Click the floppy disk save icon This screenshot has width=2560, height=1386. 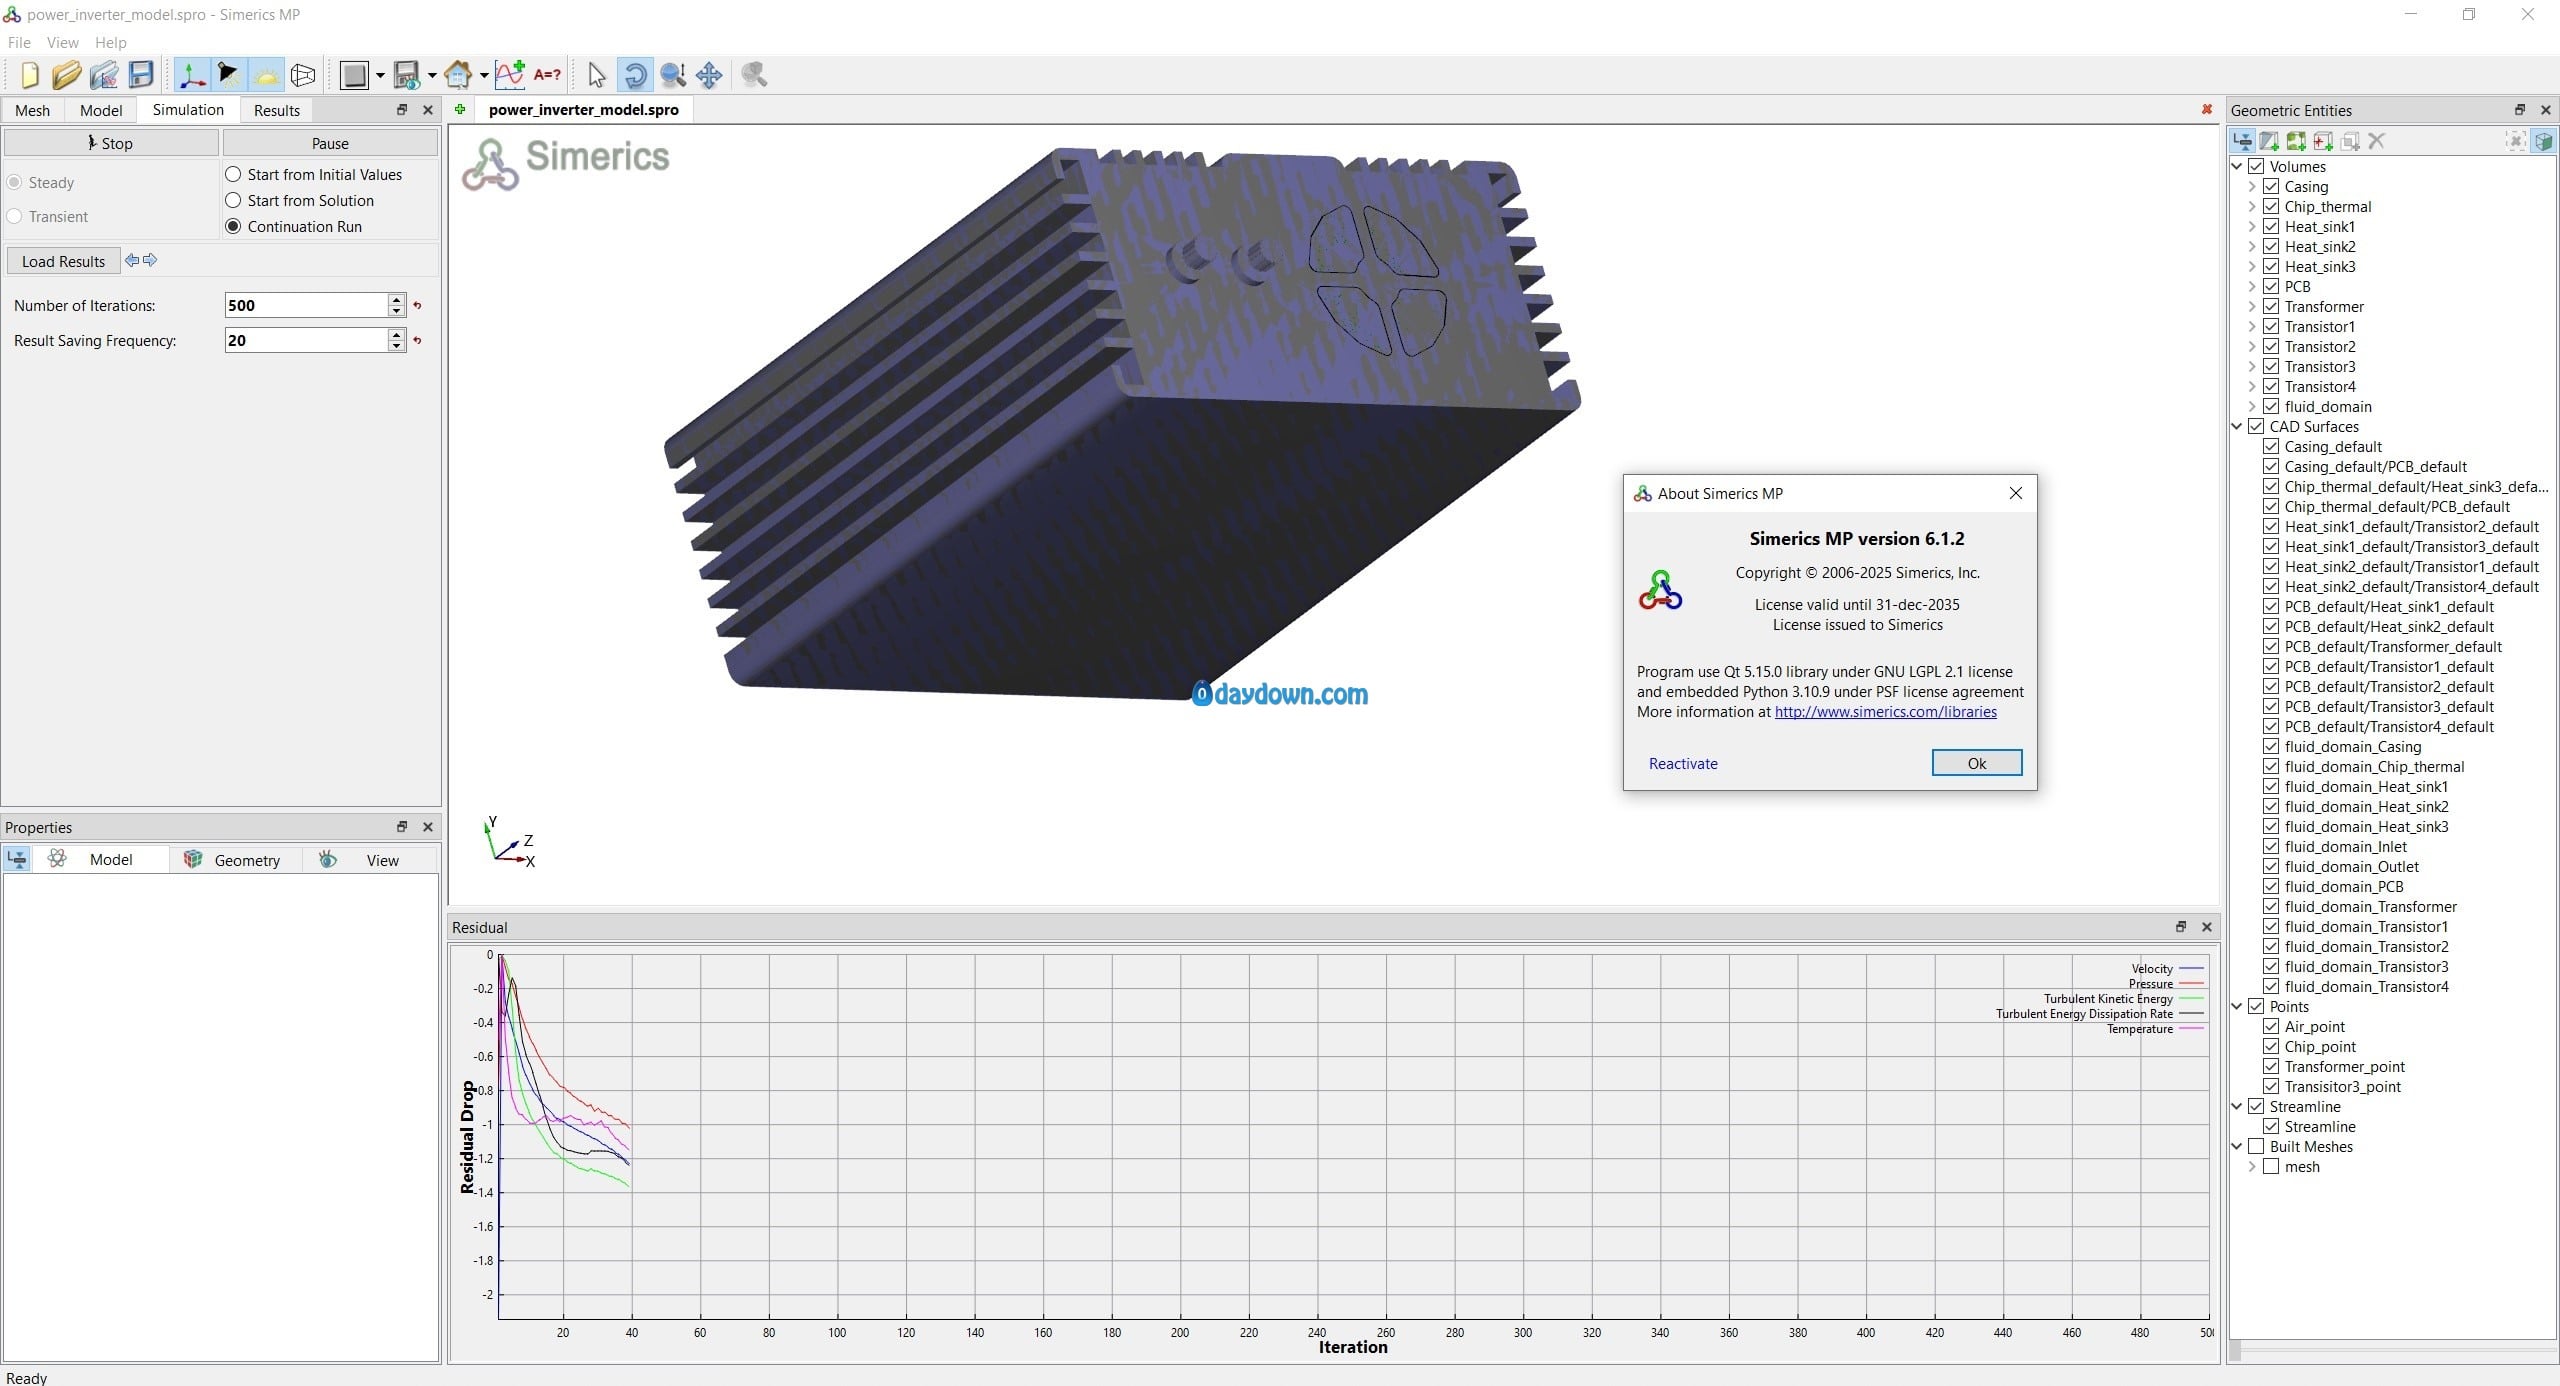point(141,75)
